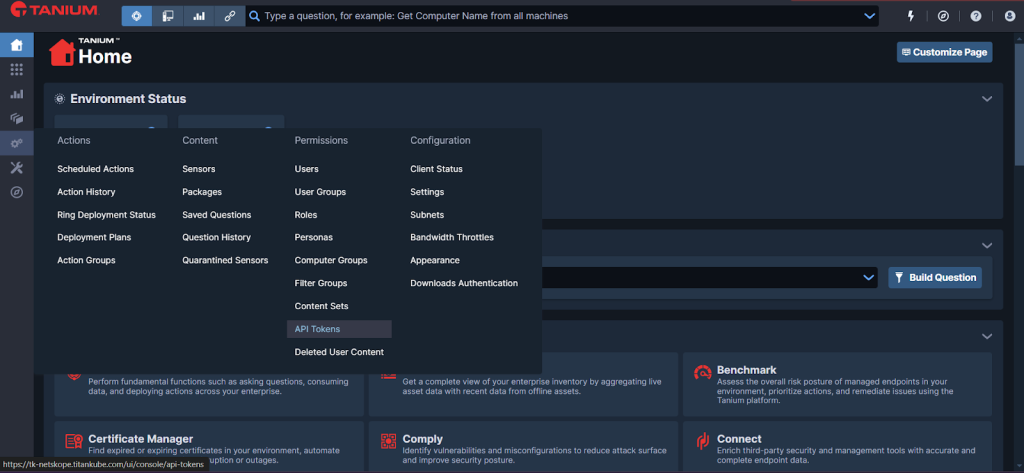Select the question mode diamond icon
The image size is (1024, 473).
(136, 16)
